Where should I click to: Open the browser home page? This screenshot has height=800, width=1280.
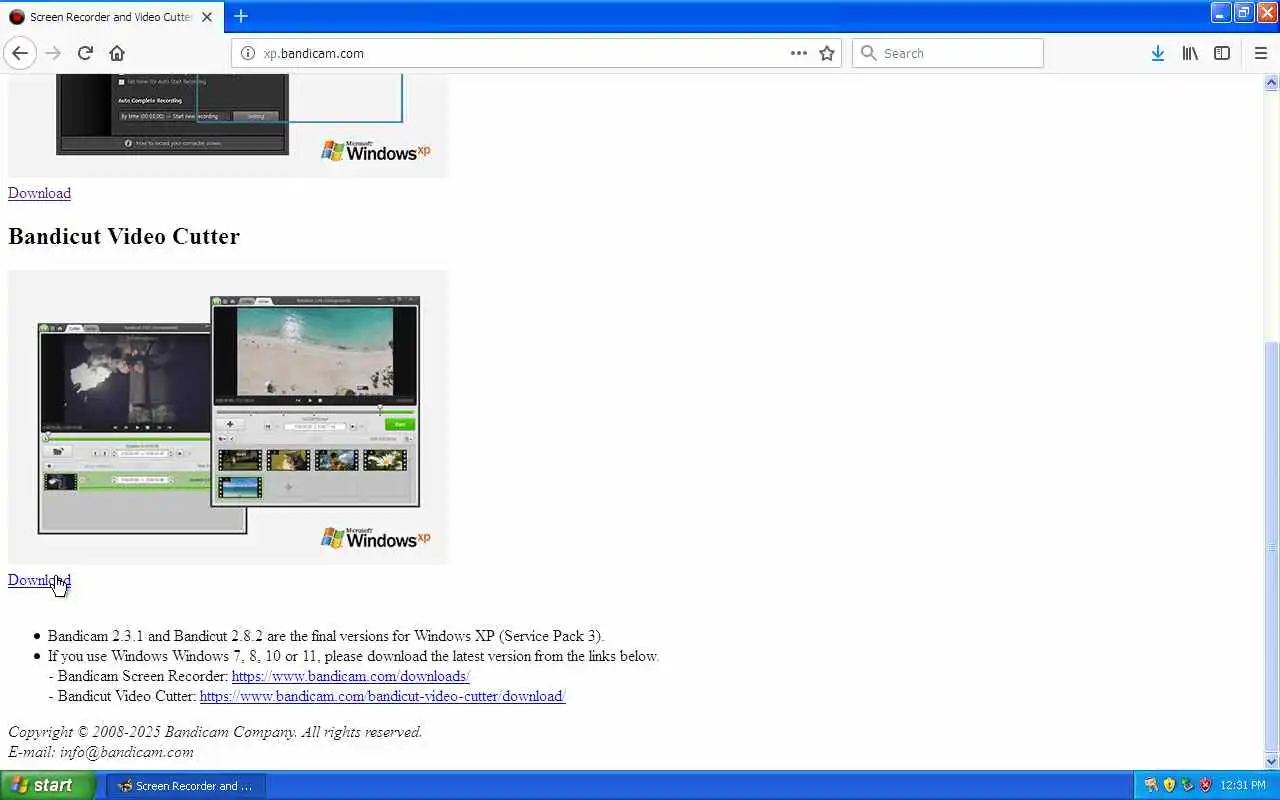click(117, 53)
